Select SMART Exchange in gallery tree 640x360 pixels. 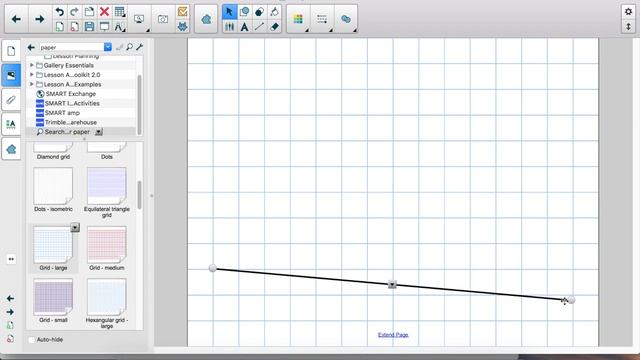point(70,94)
